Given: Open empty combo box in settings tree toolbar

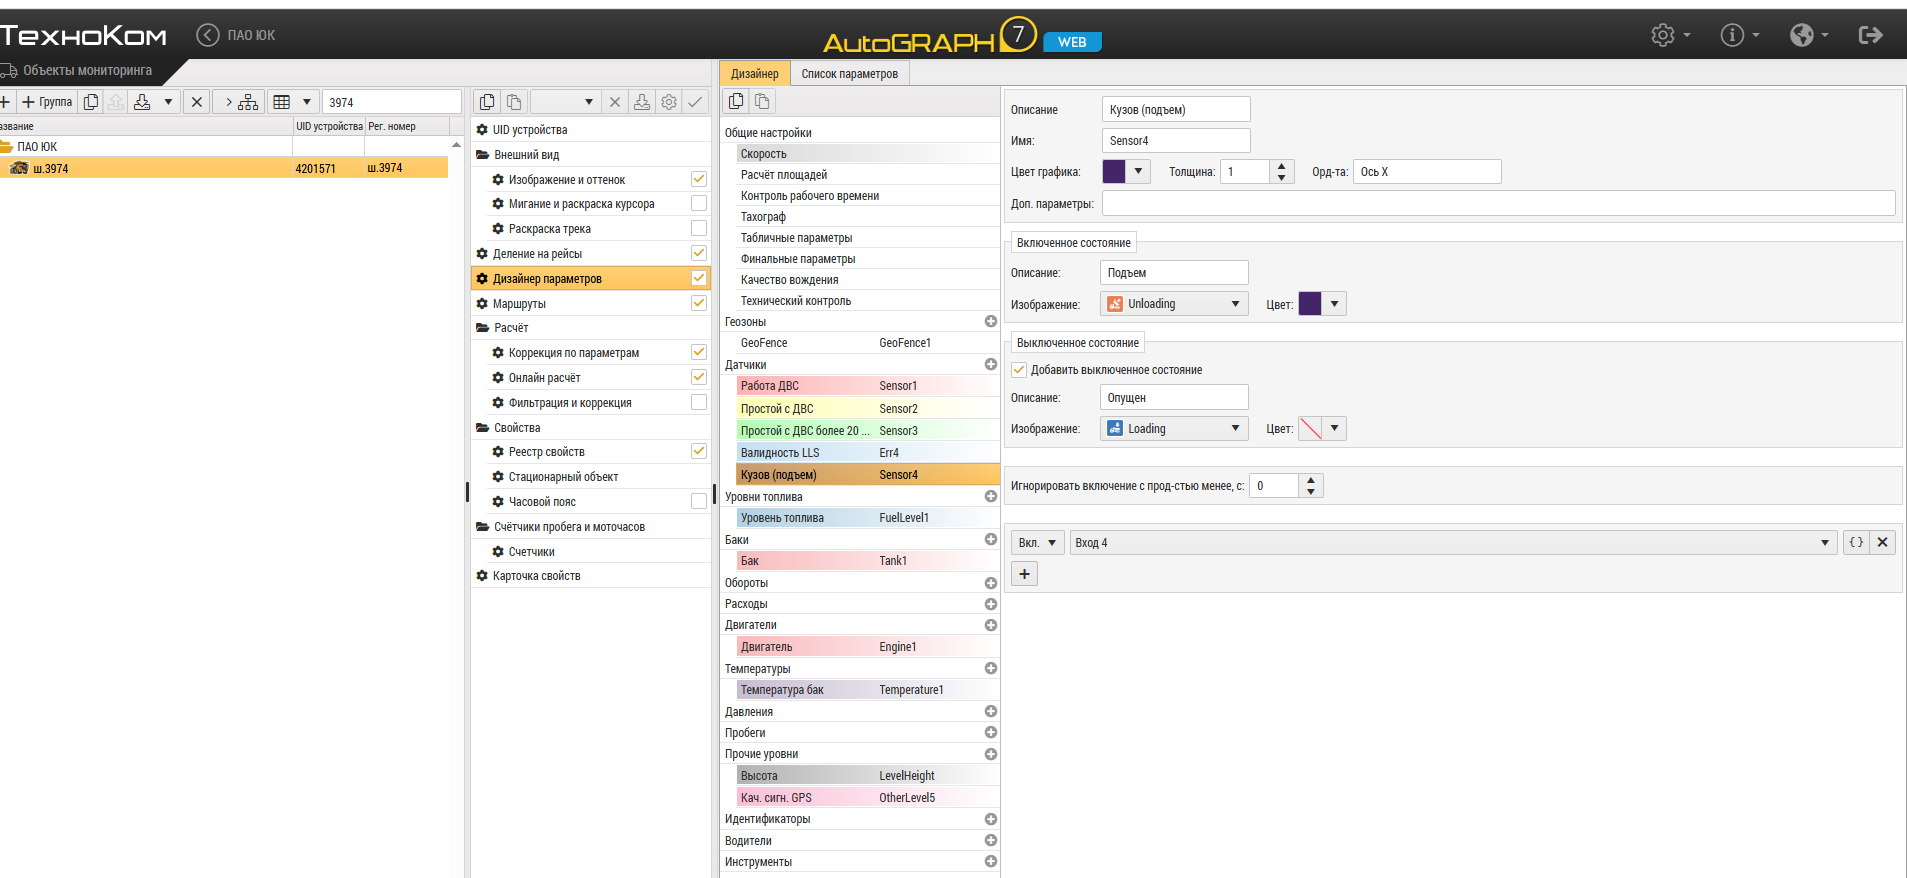Looking at the screenshot, I should [x=565, y=102].
